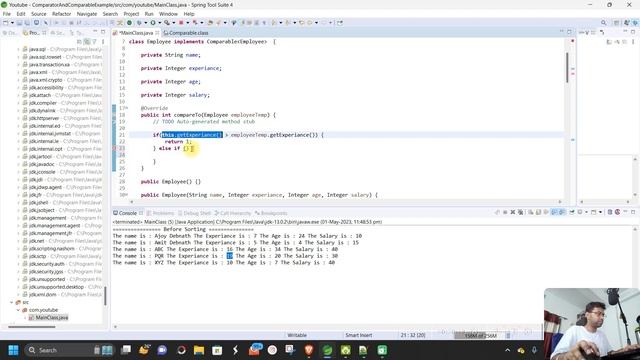Click the green Debug bug icon

139,23
